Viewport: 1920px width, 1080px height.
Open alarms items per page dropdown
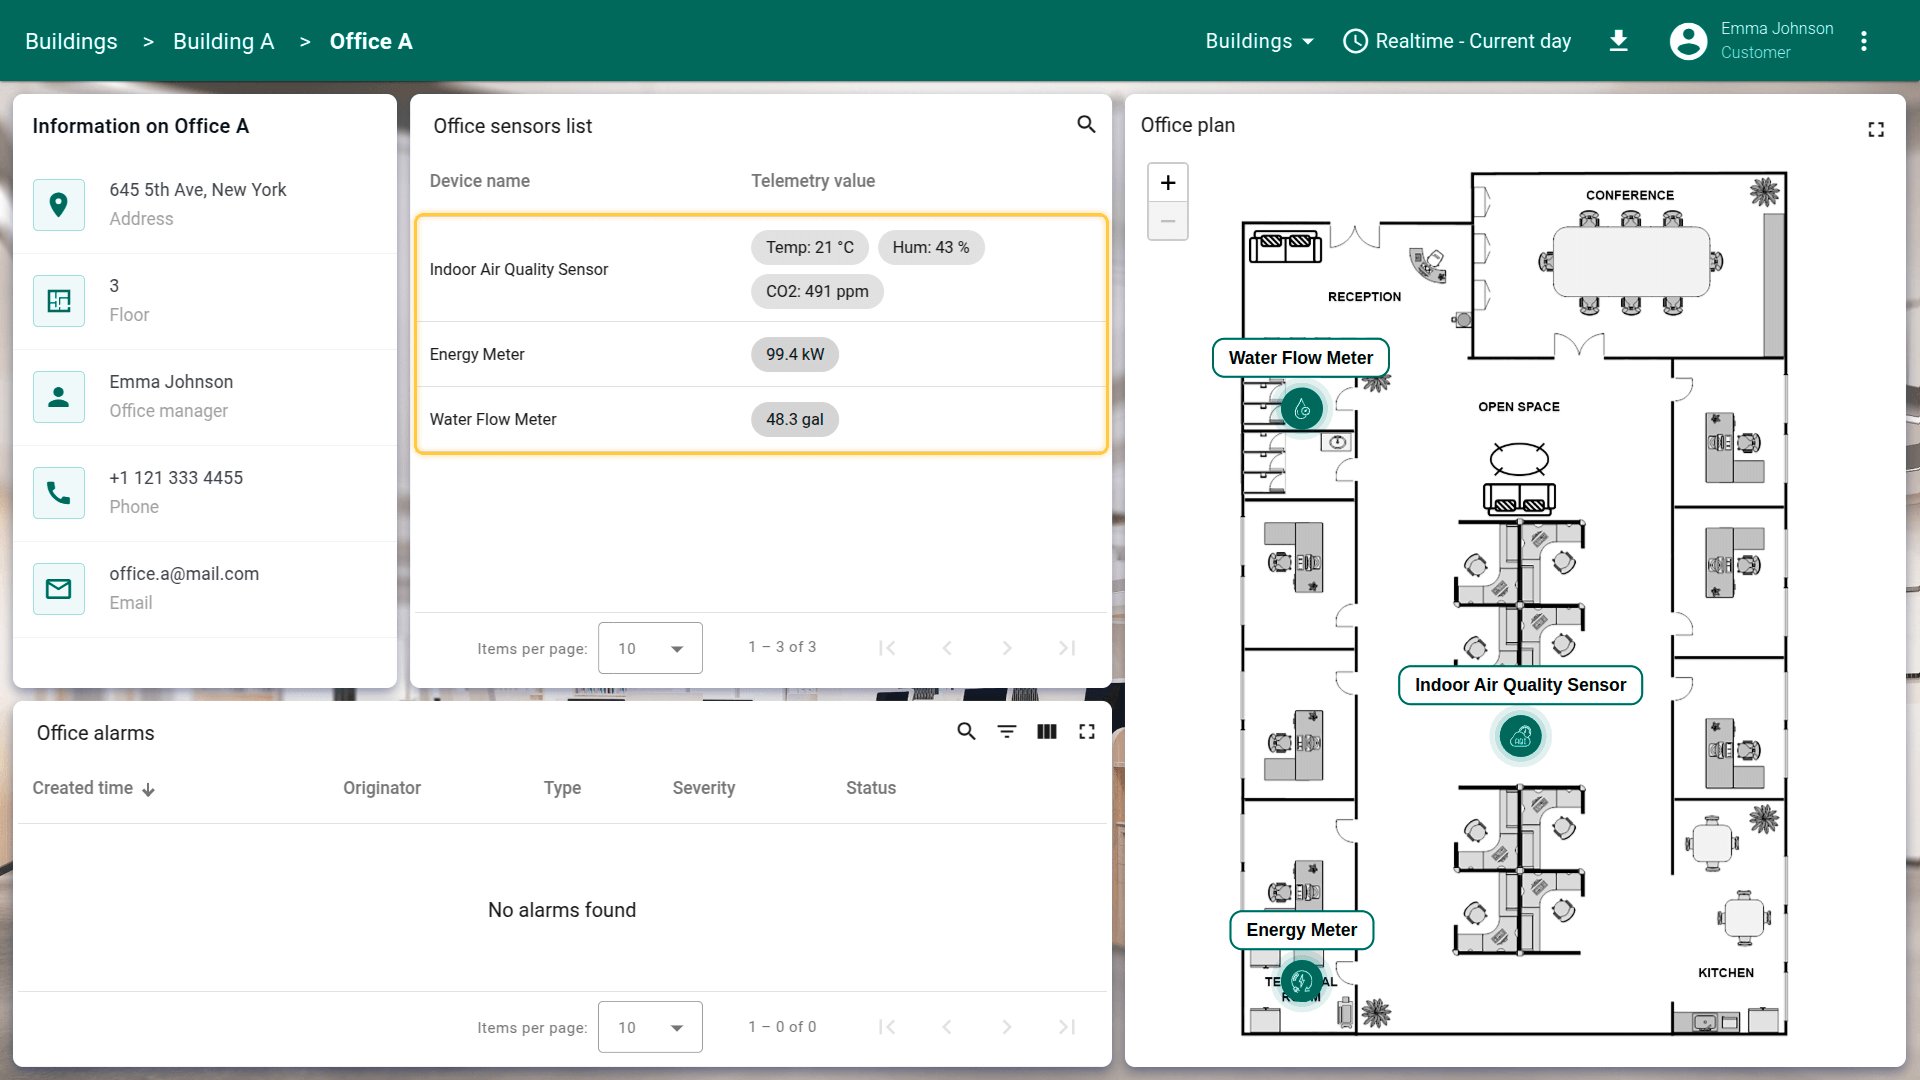(650, 1027)
